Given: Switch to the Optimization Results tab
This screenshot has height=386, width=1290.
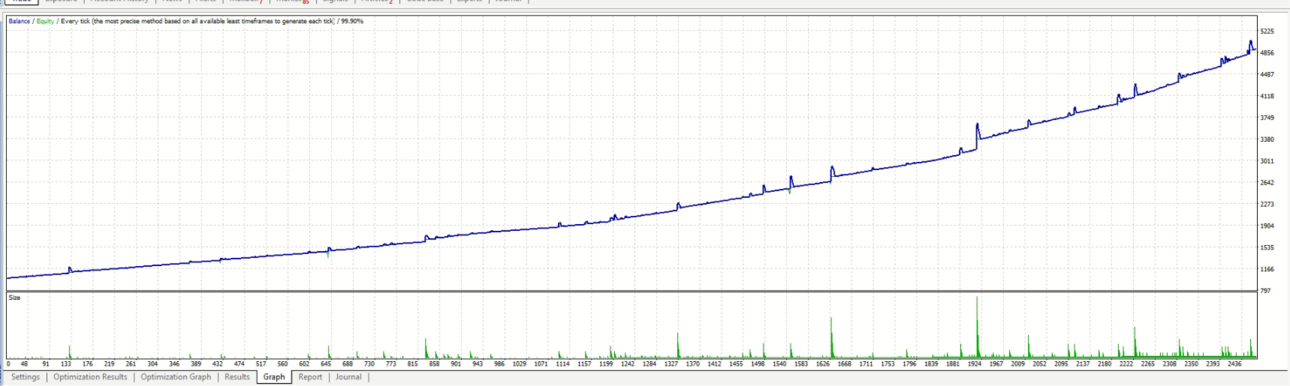Looking at the screenshot, I should pyautogui.click(x=90, y=378).
